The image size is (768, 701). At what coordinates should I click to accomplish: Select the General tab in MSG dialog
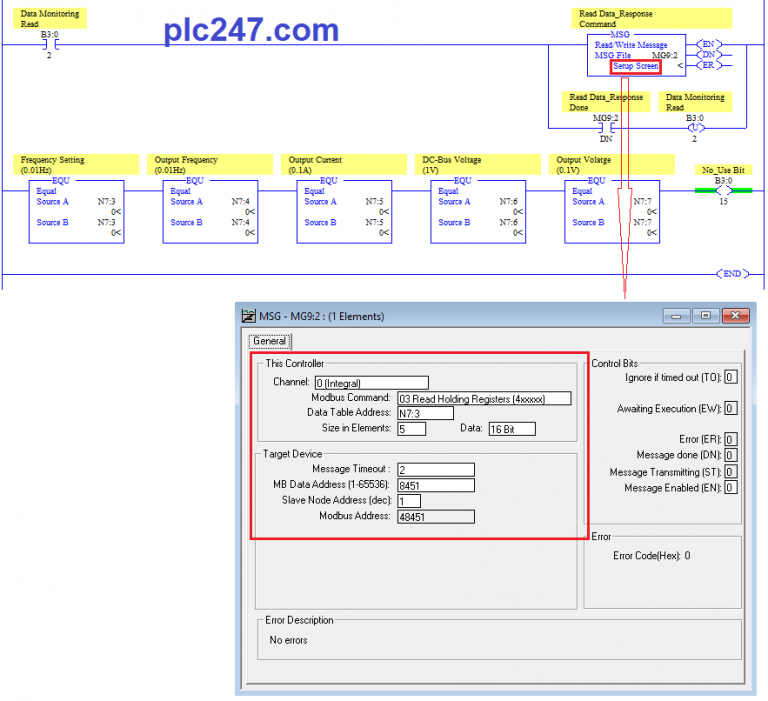tap(270, 341)
